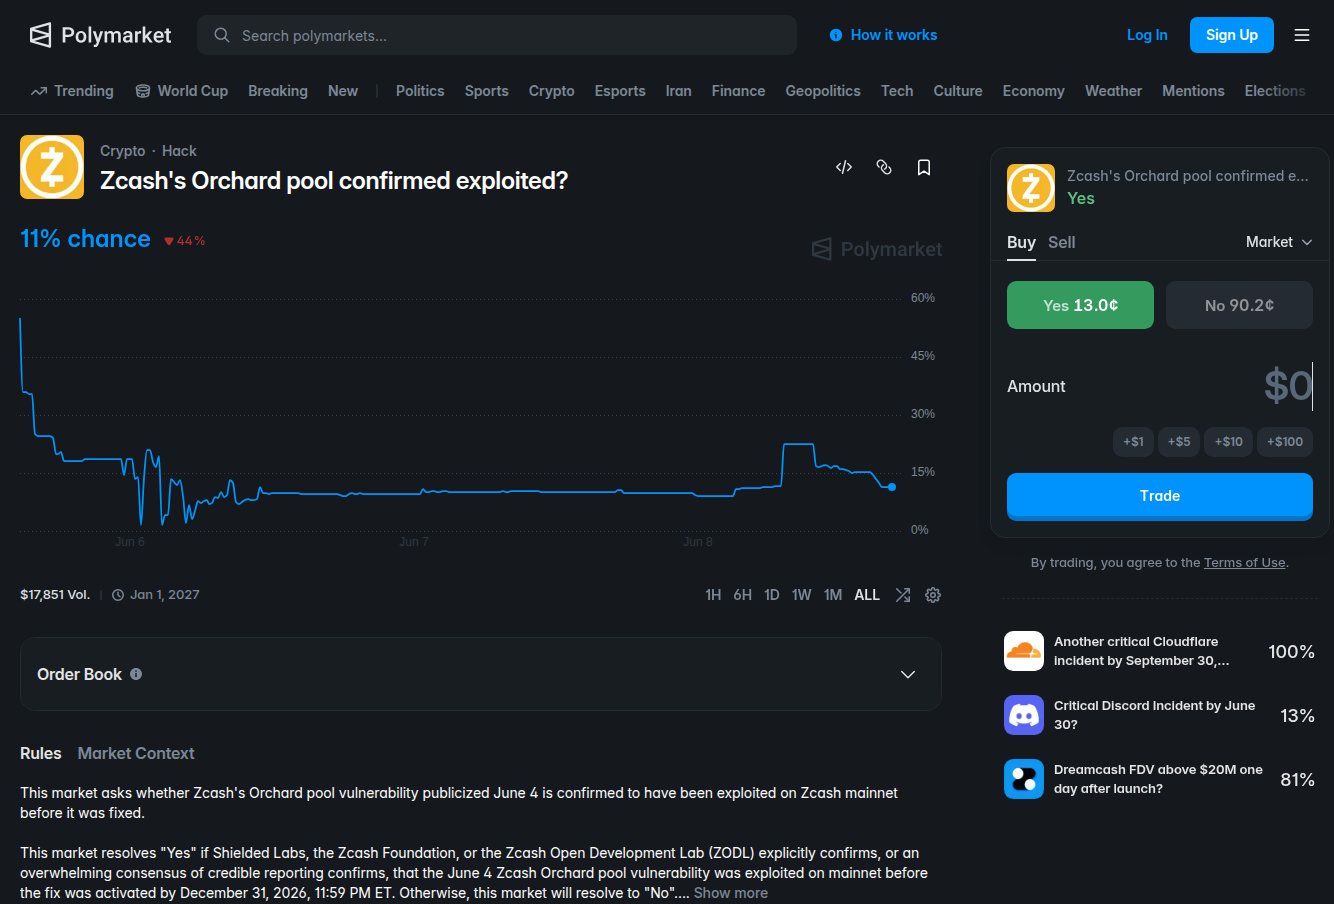Switch chart range to 6H
This screenshot has width=1334, height=904.
tap(742, 595)
